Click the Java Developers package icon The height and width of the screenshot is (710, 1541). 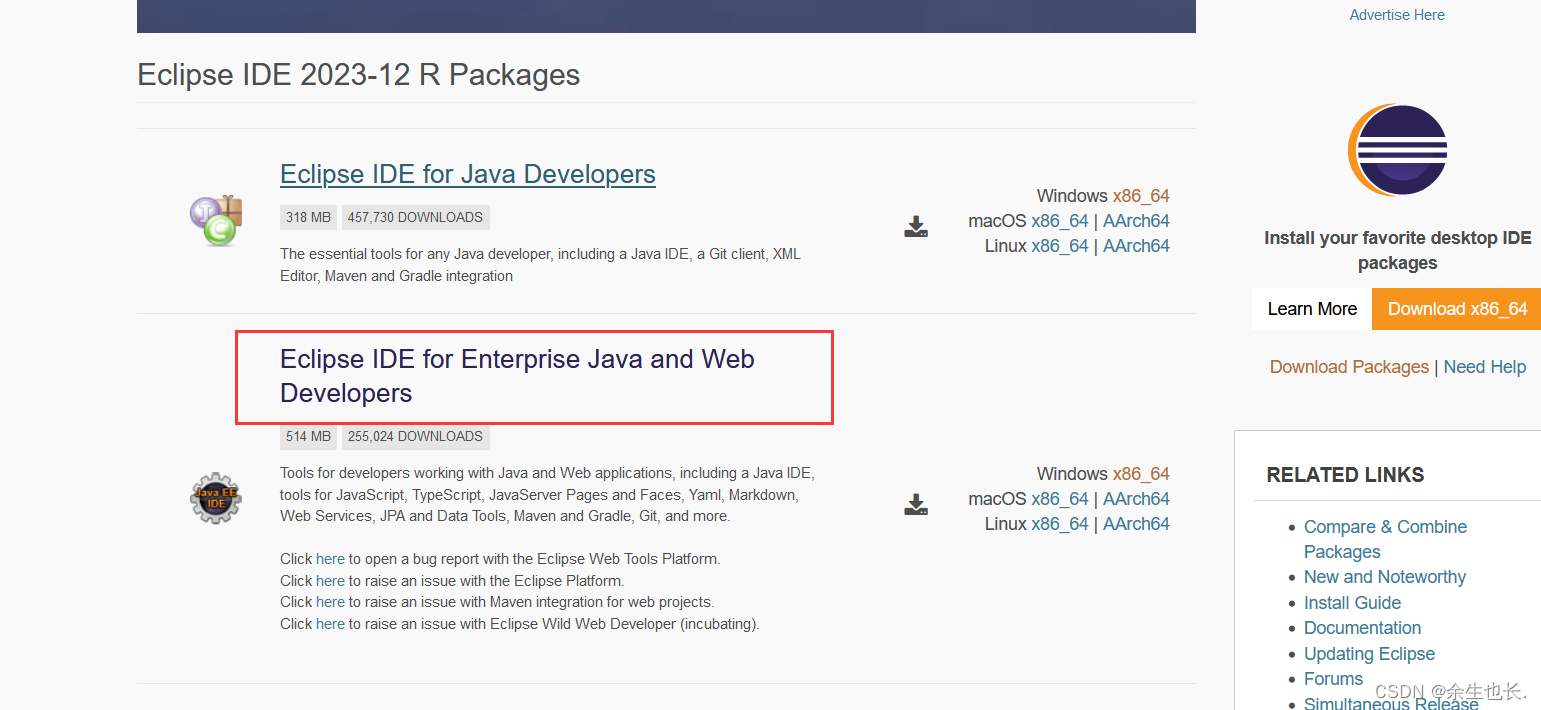click(x=216, y=220)
